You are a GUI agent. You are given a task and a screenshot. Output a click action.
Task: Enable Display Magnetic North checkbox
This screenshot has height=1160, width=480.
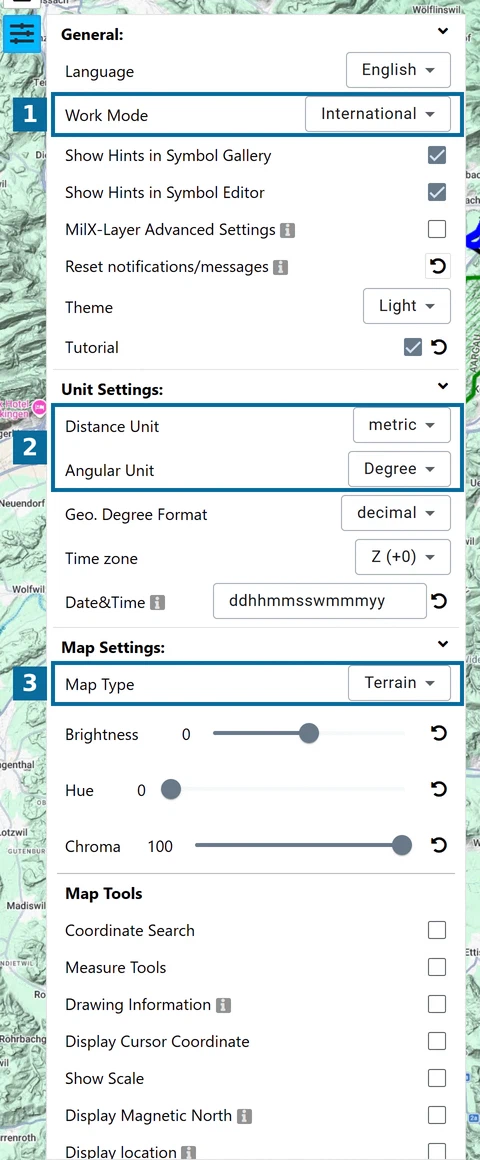click(437, 1115)
